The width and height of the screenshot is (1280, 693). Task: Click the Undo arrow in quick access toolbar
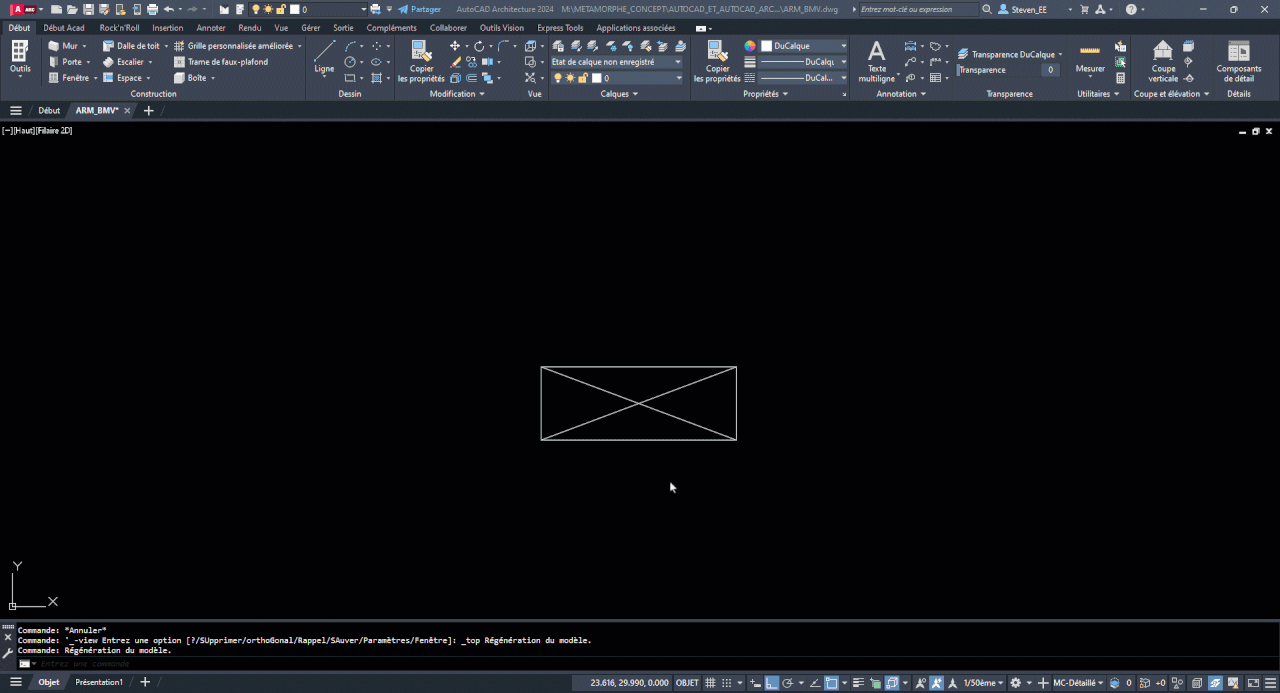(168, 9)
